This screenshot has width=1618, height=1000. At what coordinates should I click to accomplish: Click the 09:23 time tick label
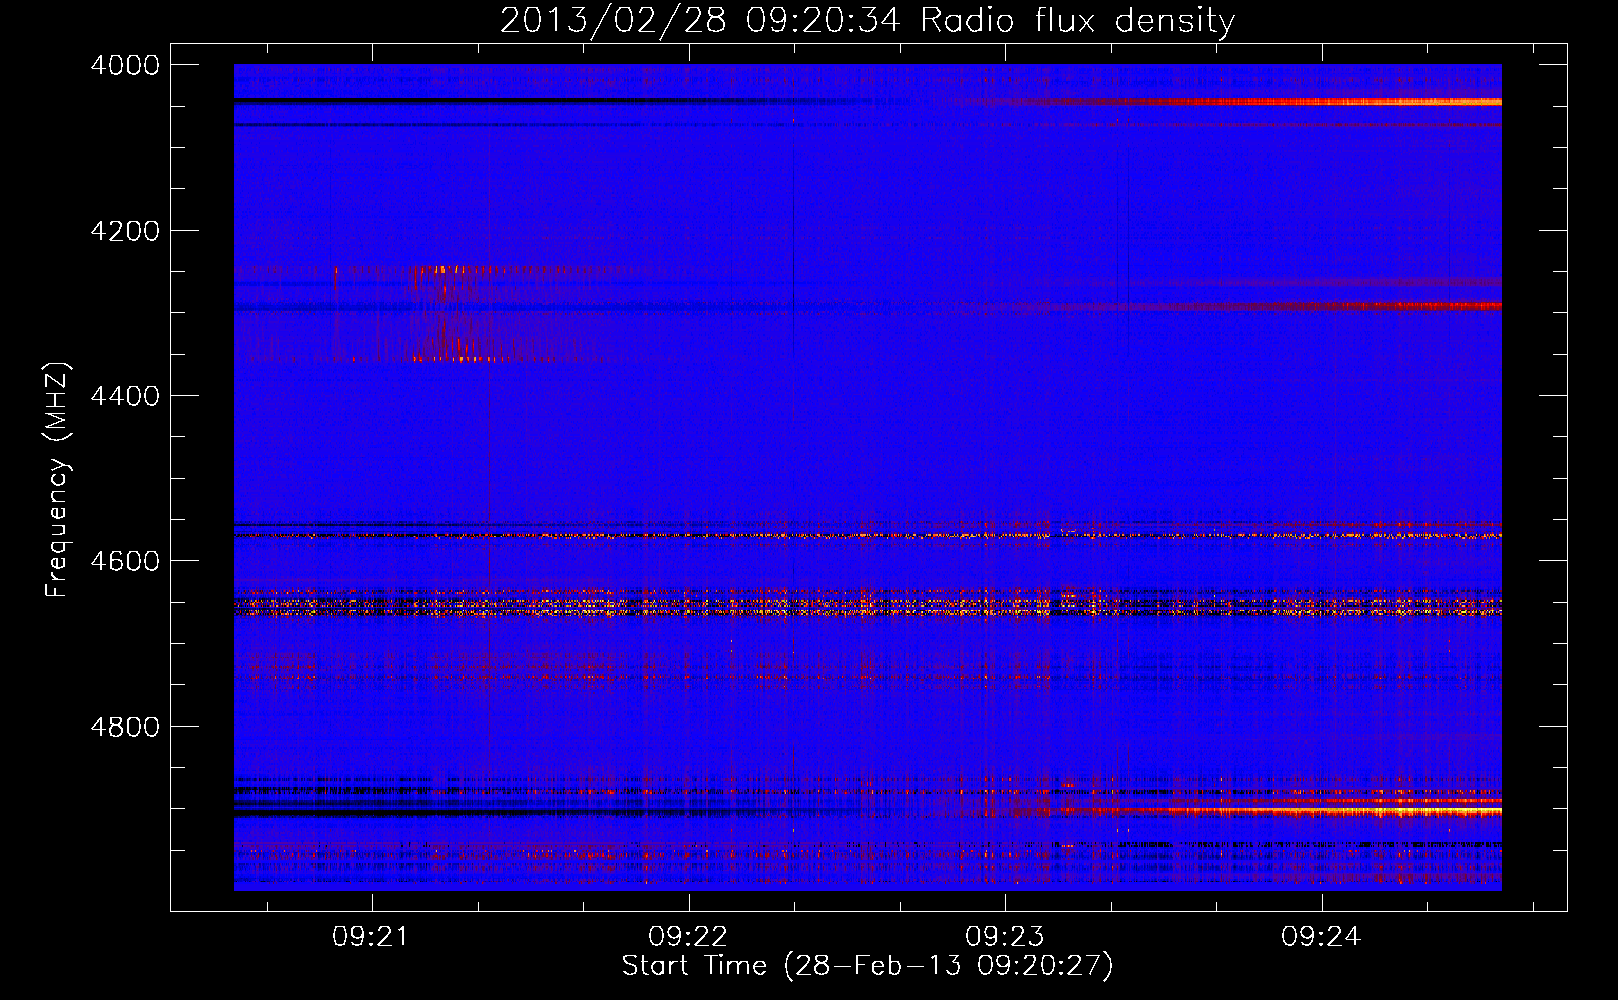(x=1004, y=937)
